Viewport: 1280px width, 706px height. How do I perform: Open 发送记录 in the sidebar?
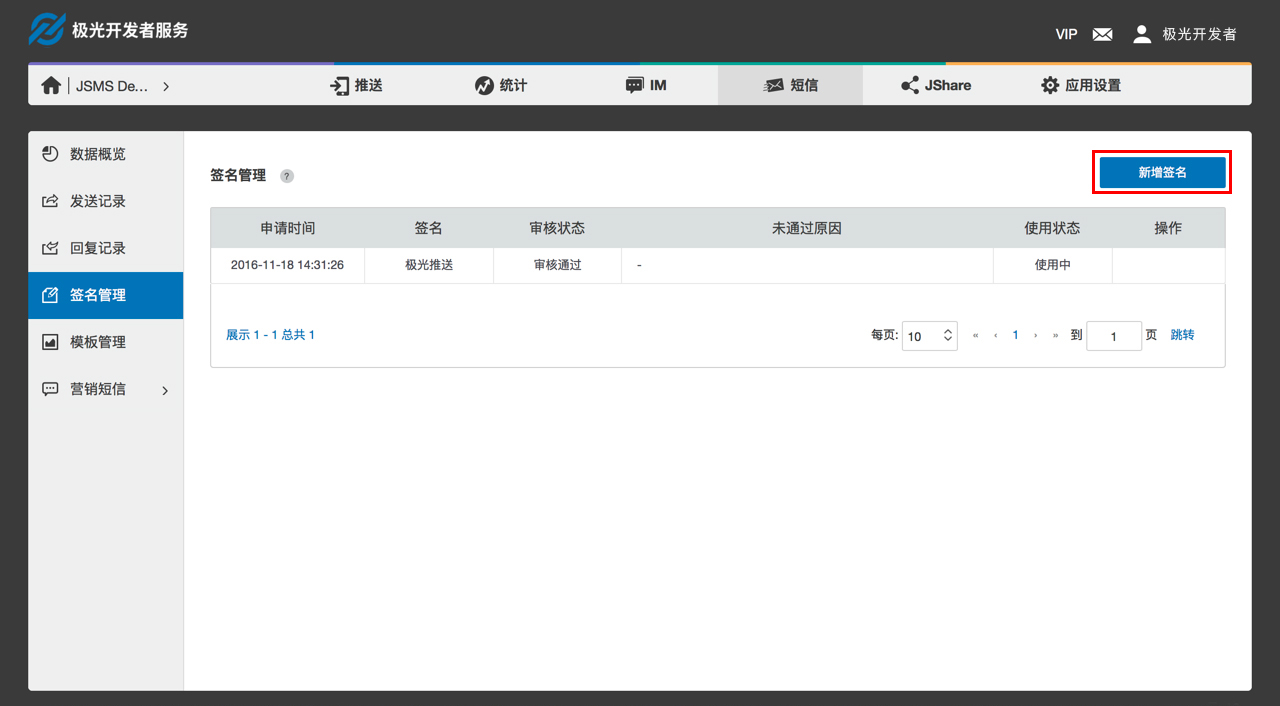pos(106,201)
